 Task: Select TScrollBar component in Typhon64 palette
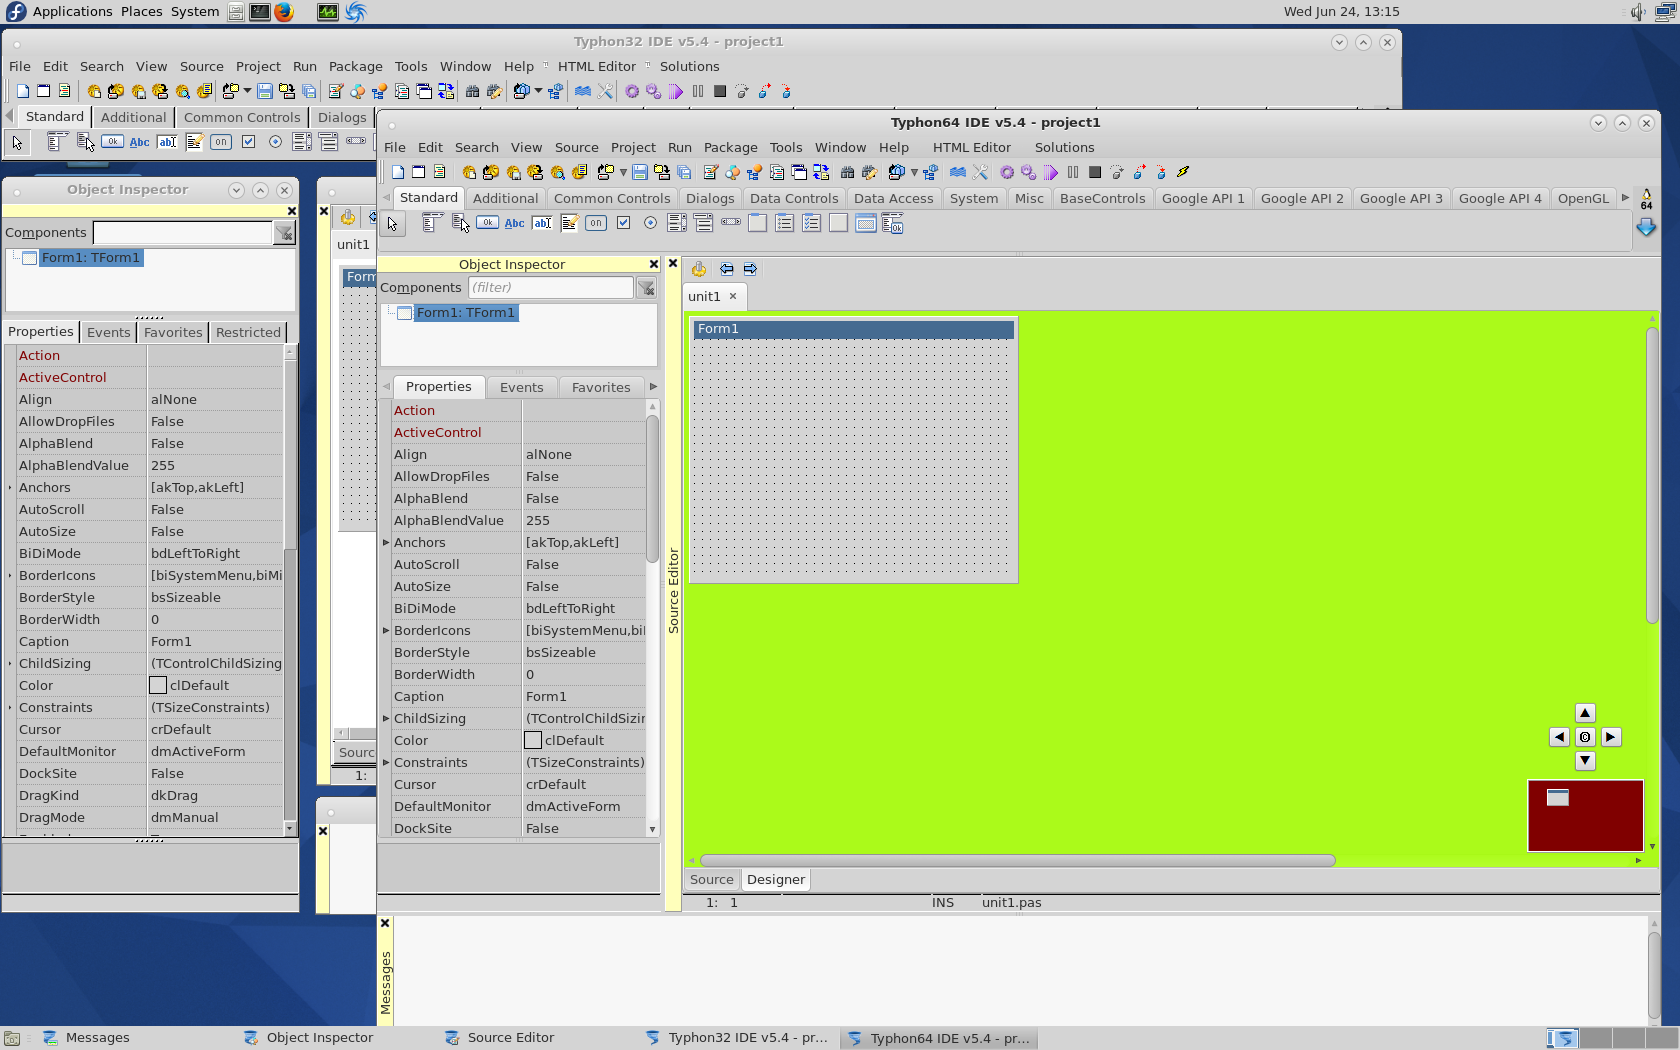(731, 223)
